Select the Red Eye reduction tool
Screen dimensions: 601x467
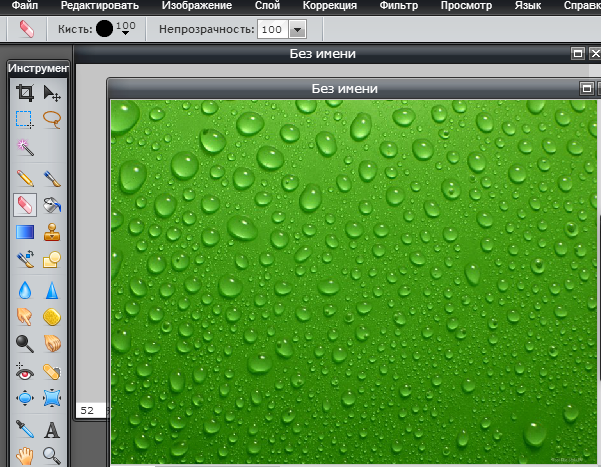click(x=25, y=371)
